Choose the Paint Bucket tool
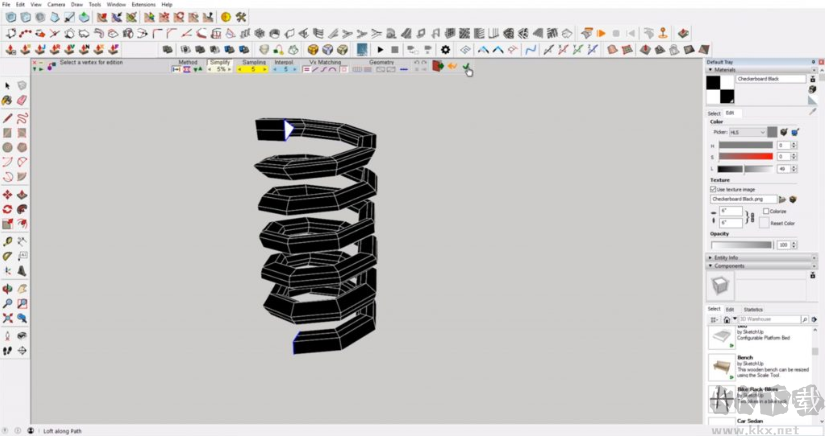 pyautogui.click(x=8, y=101)
